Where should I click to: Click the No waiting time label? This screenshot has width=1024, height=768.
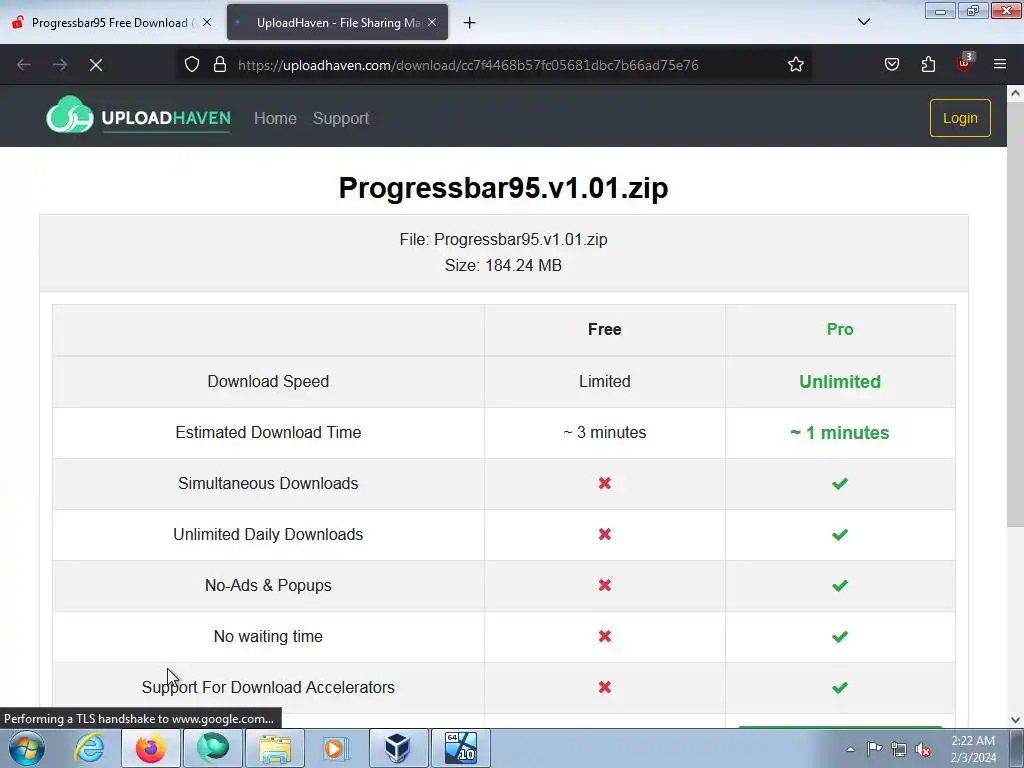click(268, 636)
